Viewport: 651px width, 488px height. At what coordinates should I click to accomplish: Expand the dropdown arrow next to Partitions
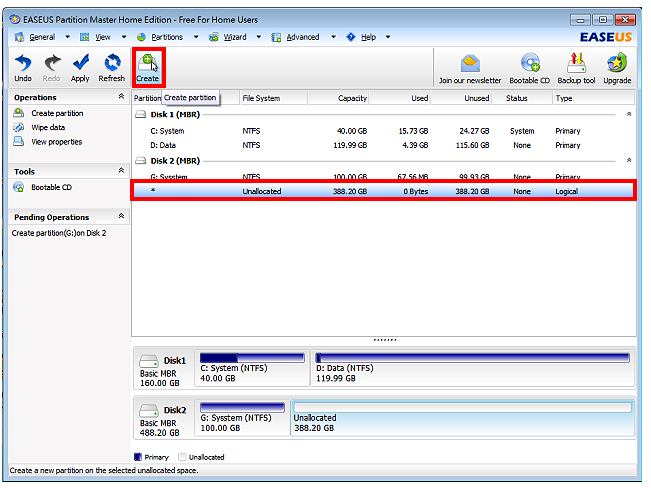coord(196,37)
